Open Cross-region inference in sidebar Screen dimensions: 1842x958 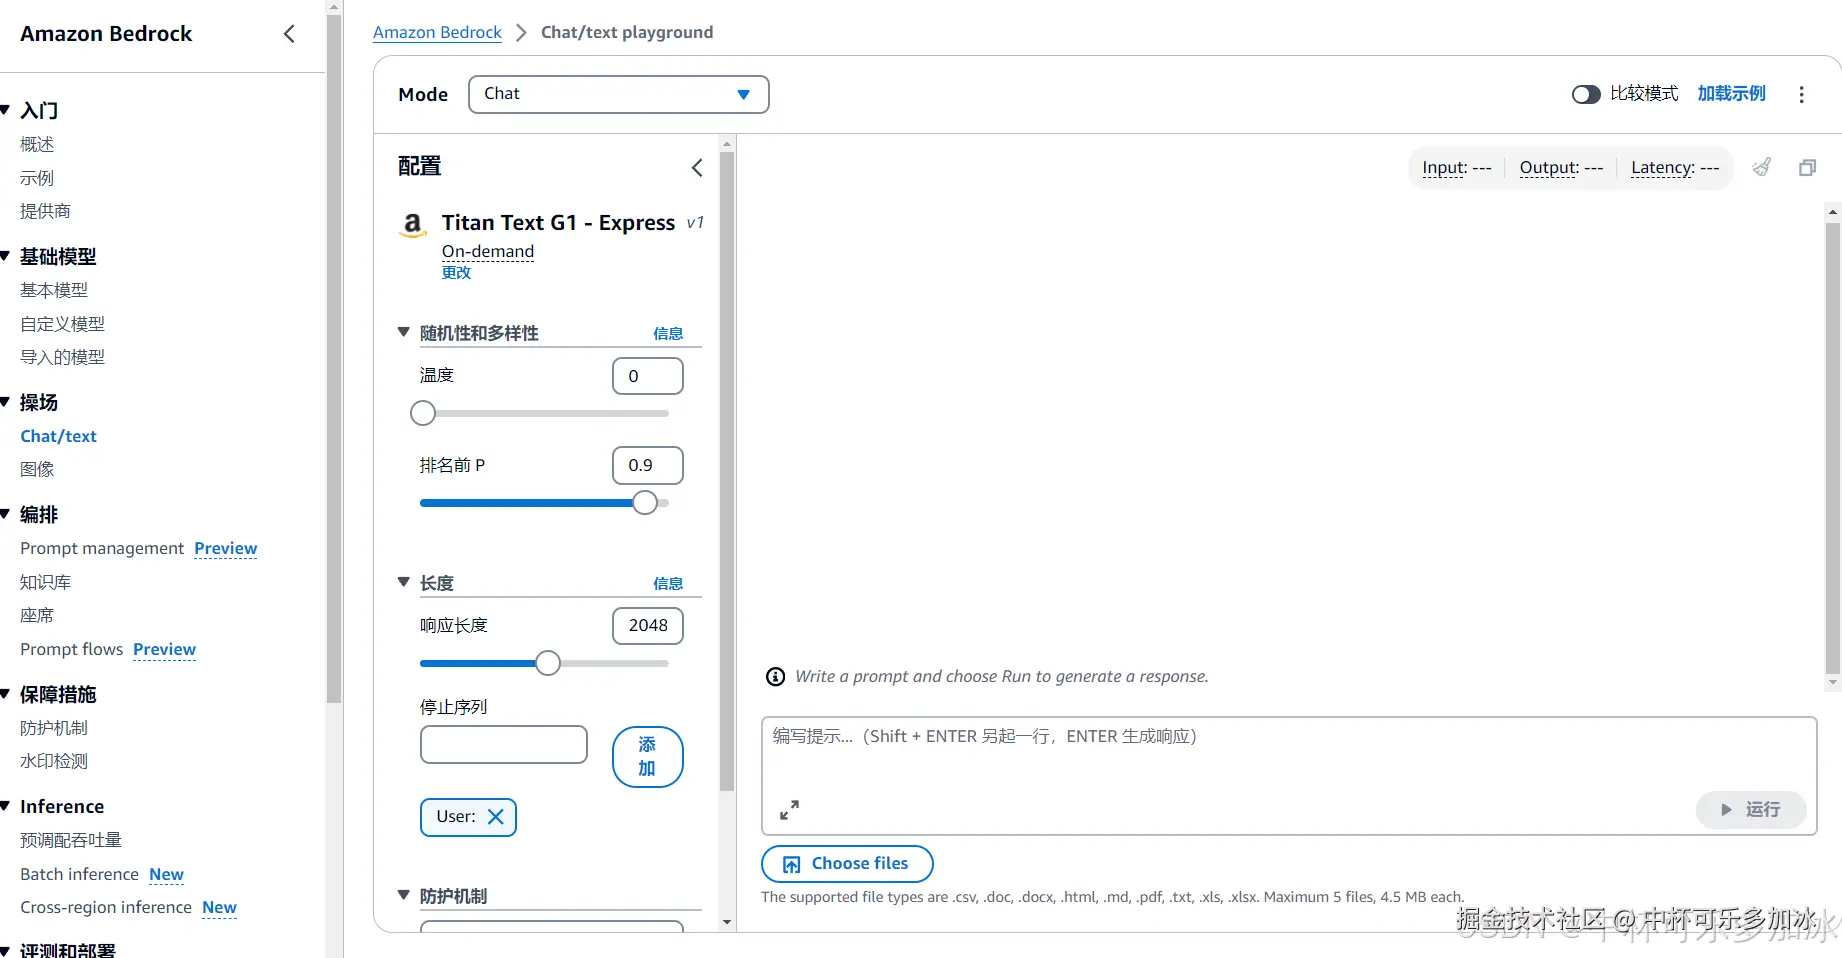(x=106, y=907)
